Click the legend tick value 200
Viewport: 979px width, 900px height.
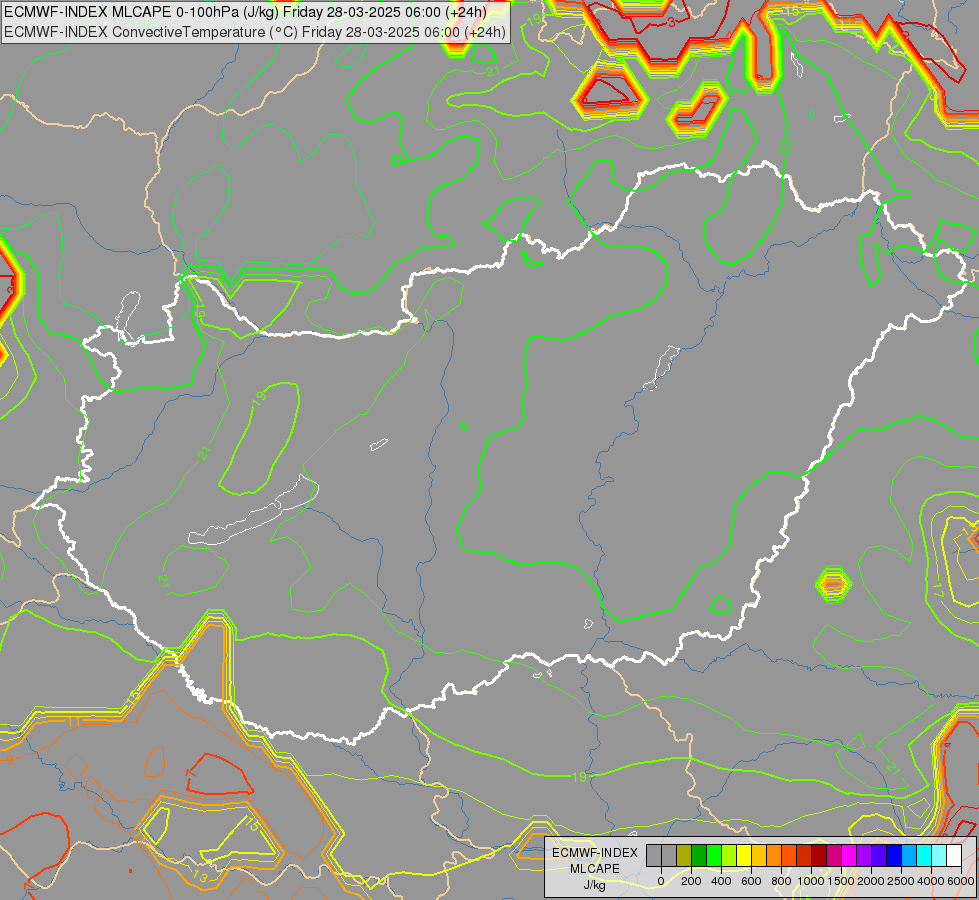click(691, 881)
